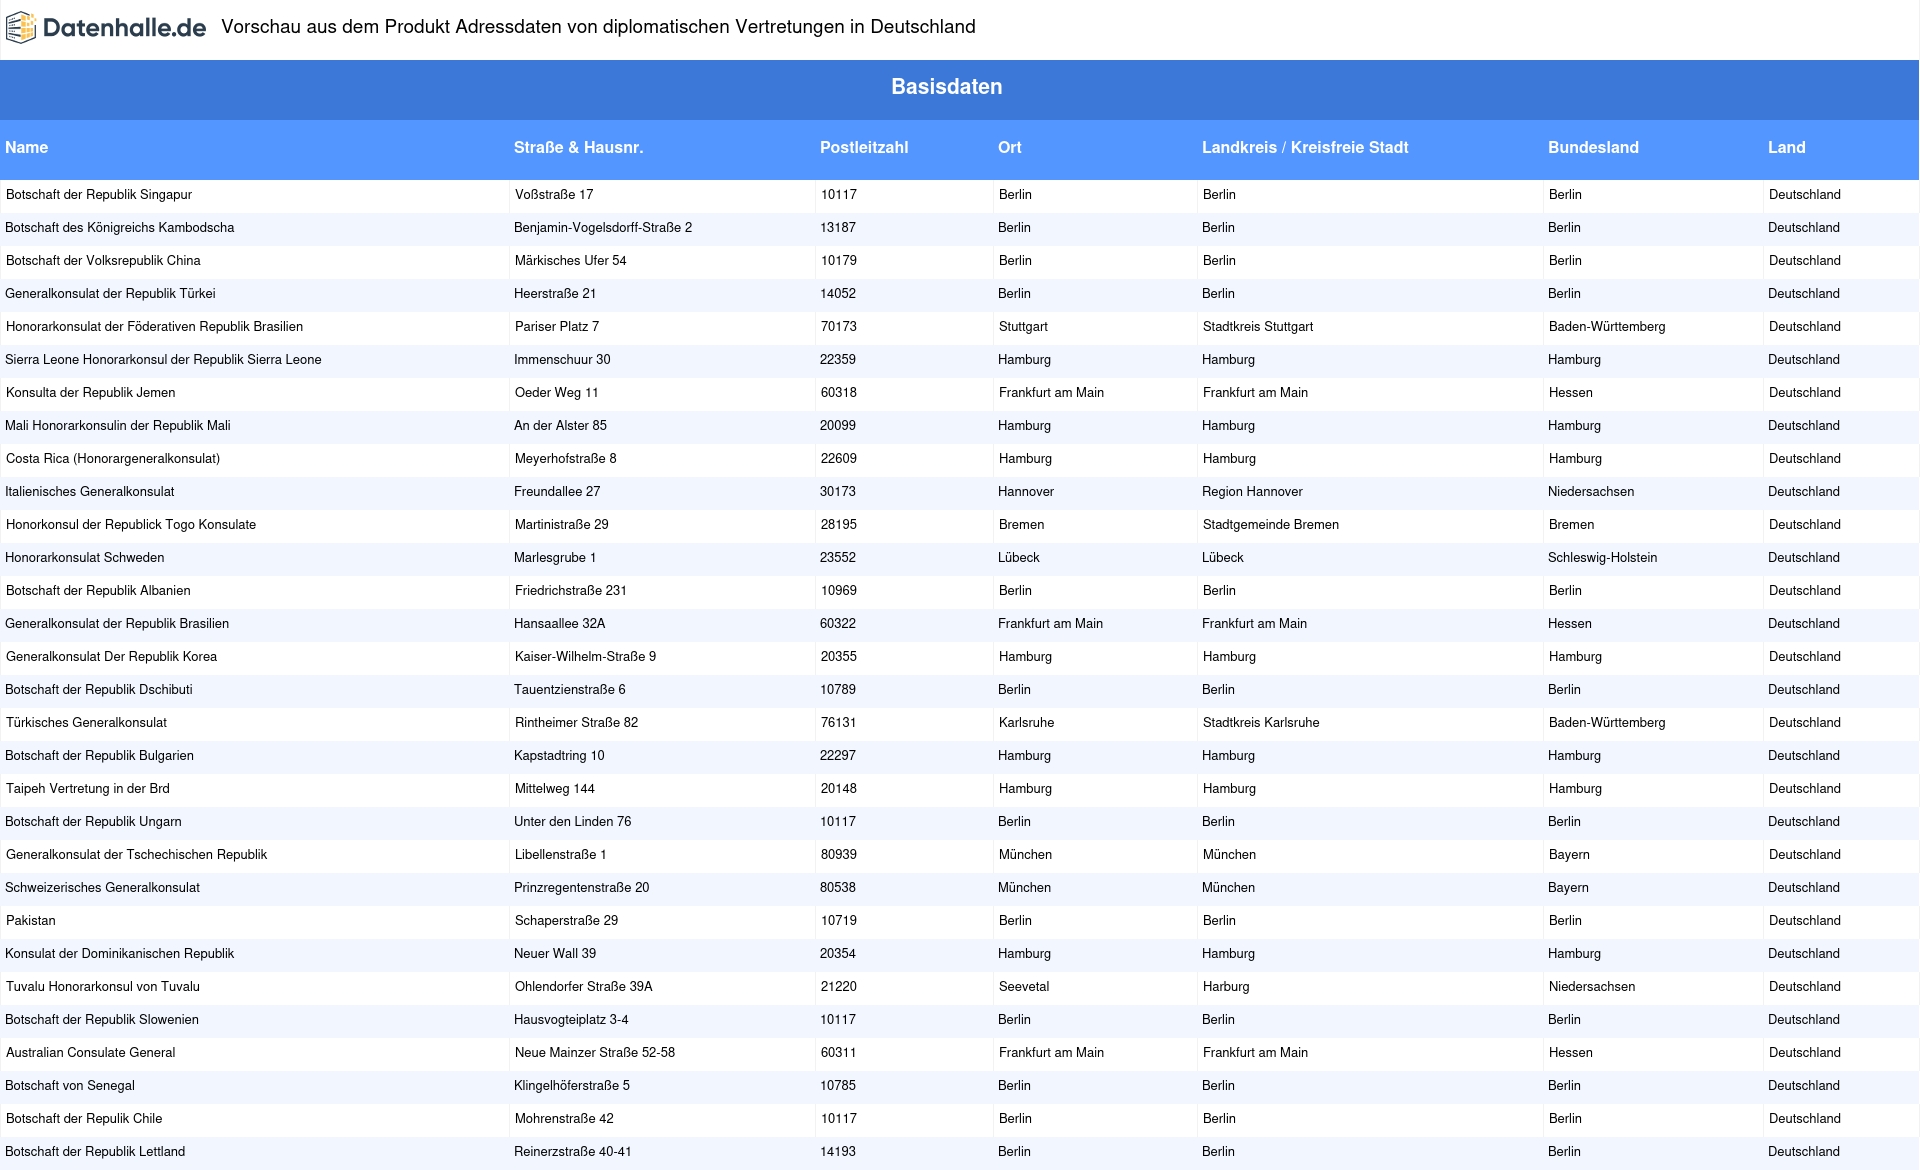The image size is (1920, 1170).
Task: Select postal code 21220
Action: point(839,986)
